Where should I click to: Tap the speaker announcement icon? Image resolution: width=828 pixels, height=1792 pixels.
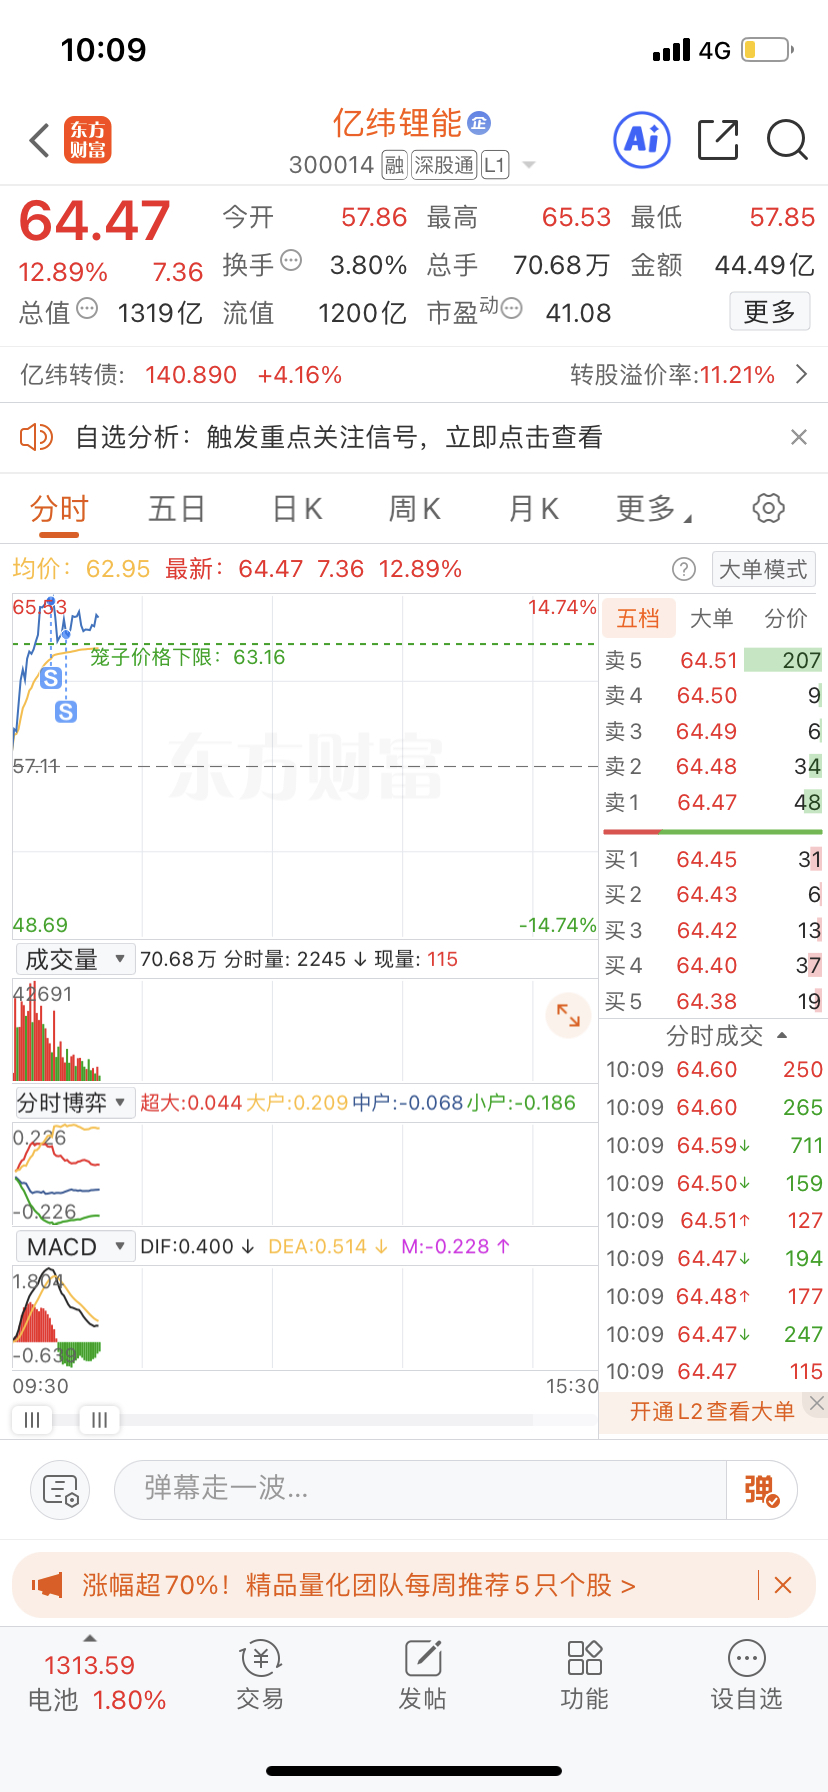click(x=36, y=437)
